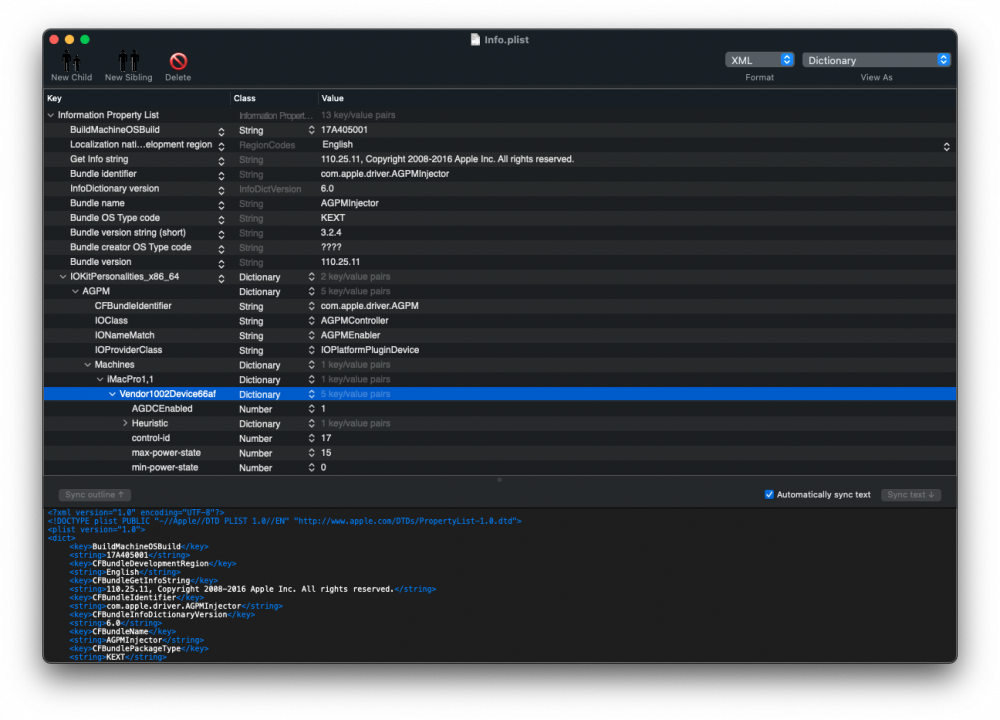Select the control-id key
This screenshot has width=1000, height=720.
(151, 438)
